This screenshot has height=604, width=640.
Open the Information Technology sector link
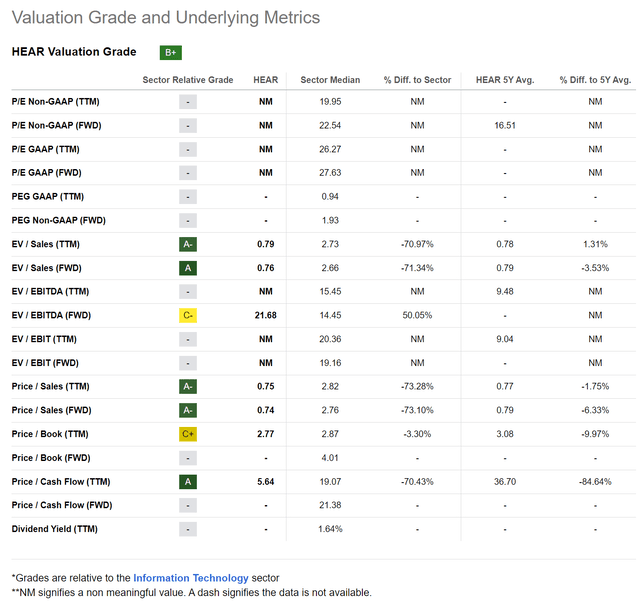[191, 578]
